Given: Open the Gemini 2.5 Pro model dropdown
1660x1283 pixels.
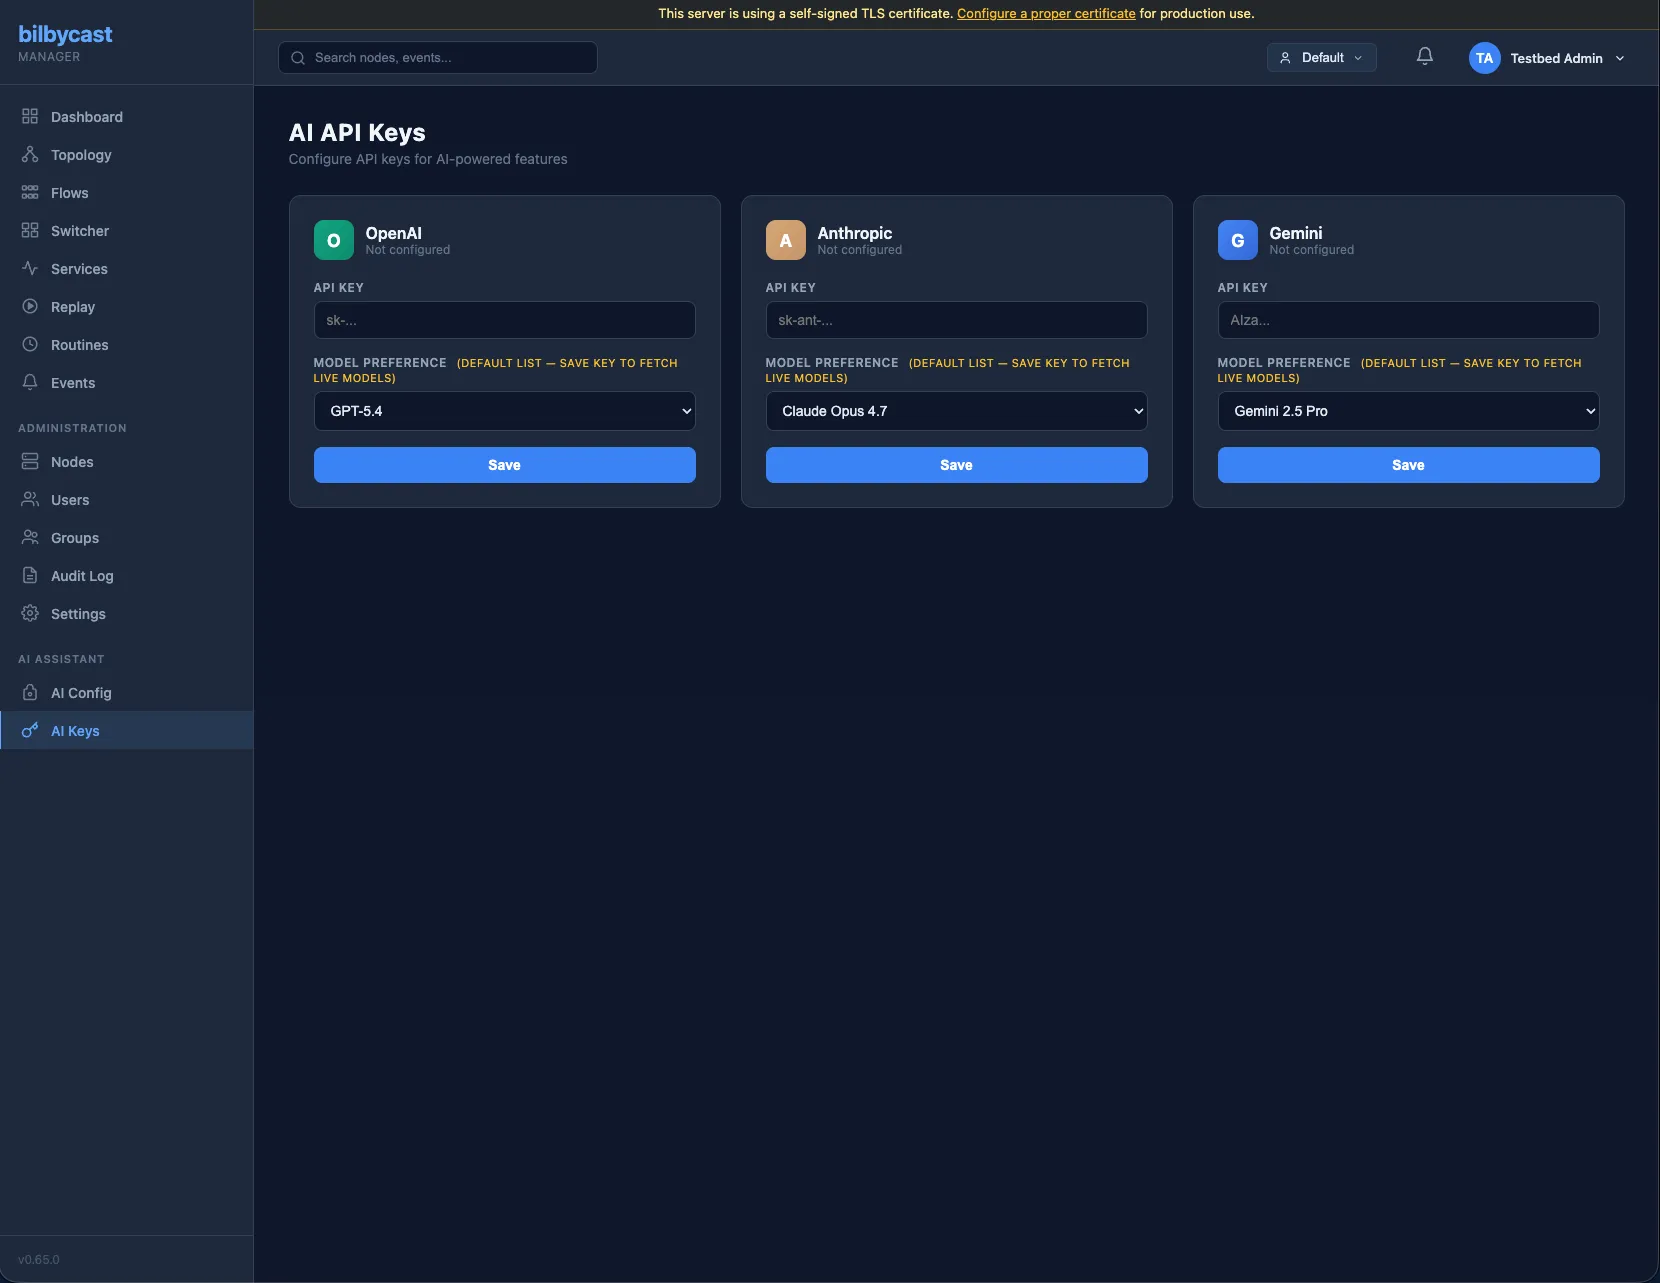Looking at the screenshot, I should [1408, 411].
